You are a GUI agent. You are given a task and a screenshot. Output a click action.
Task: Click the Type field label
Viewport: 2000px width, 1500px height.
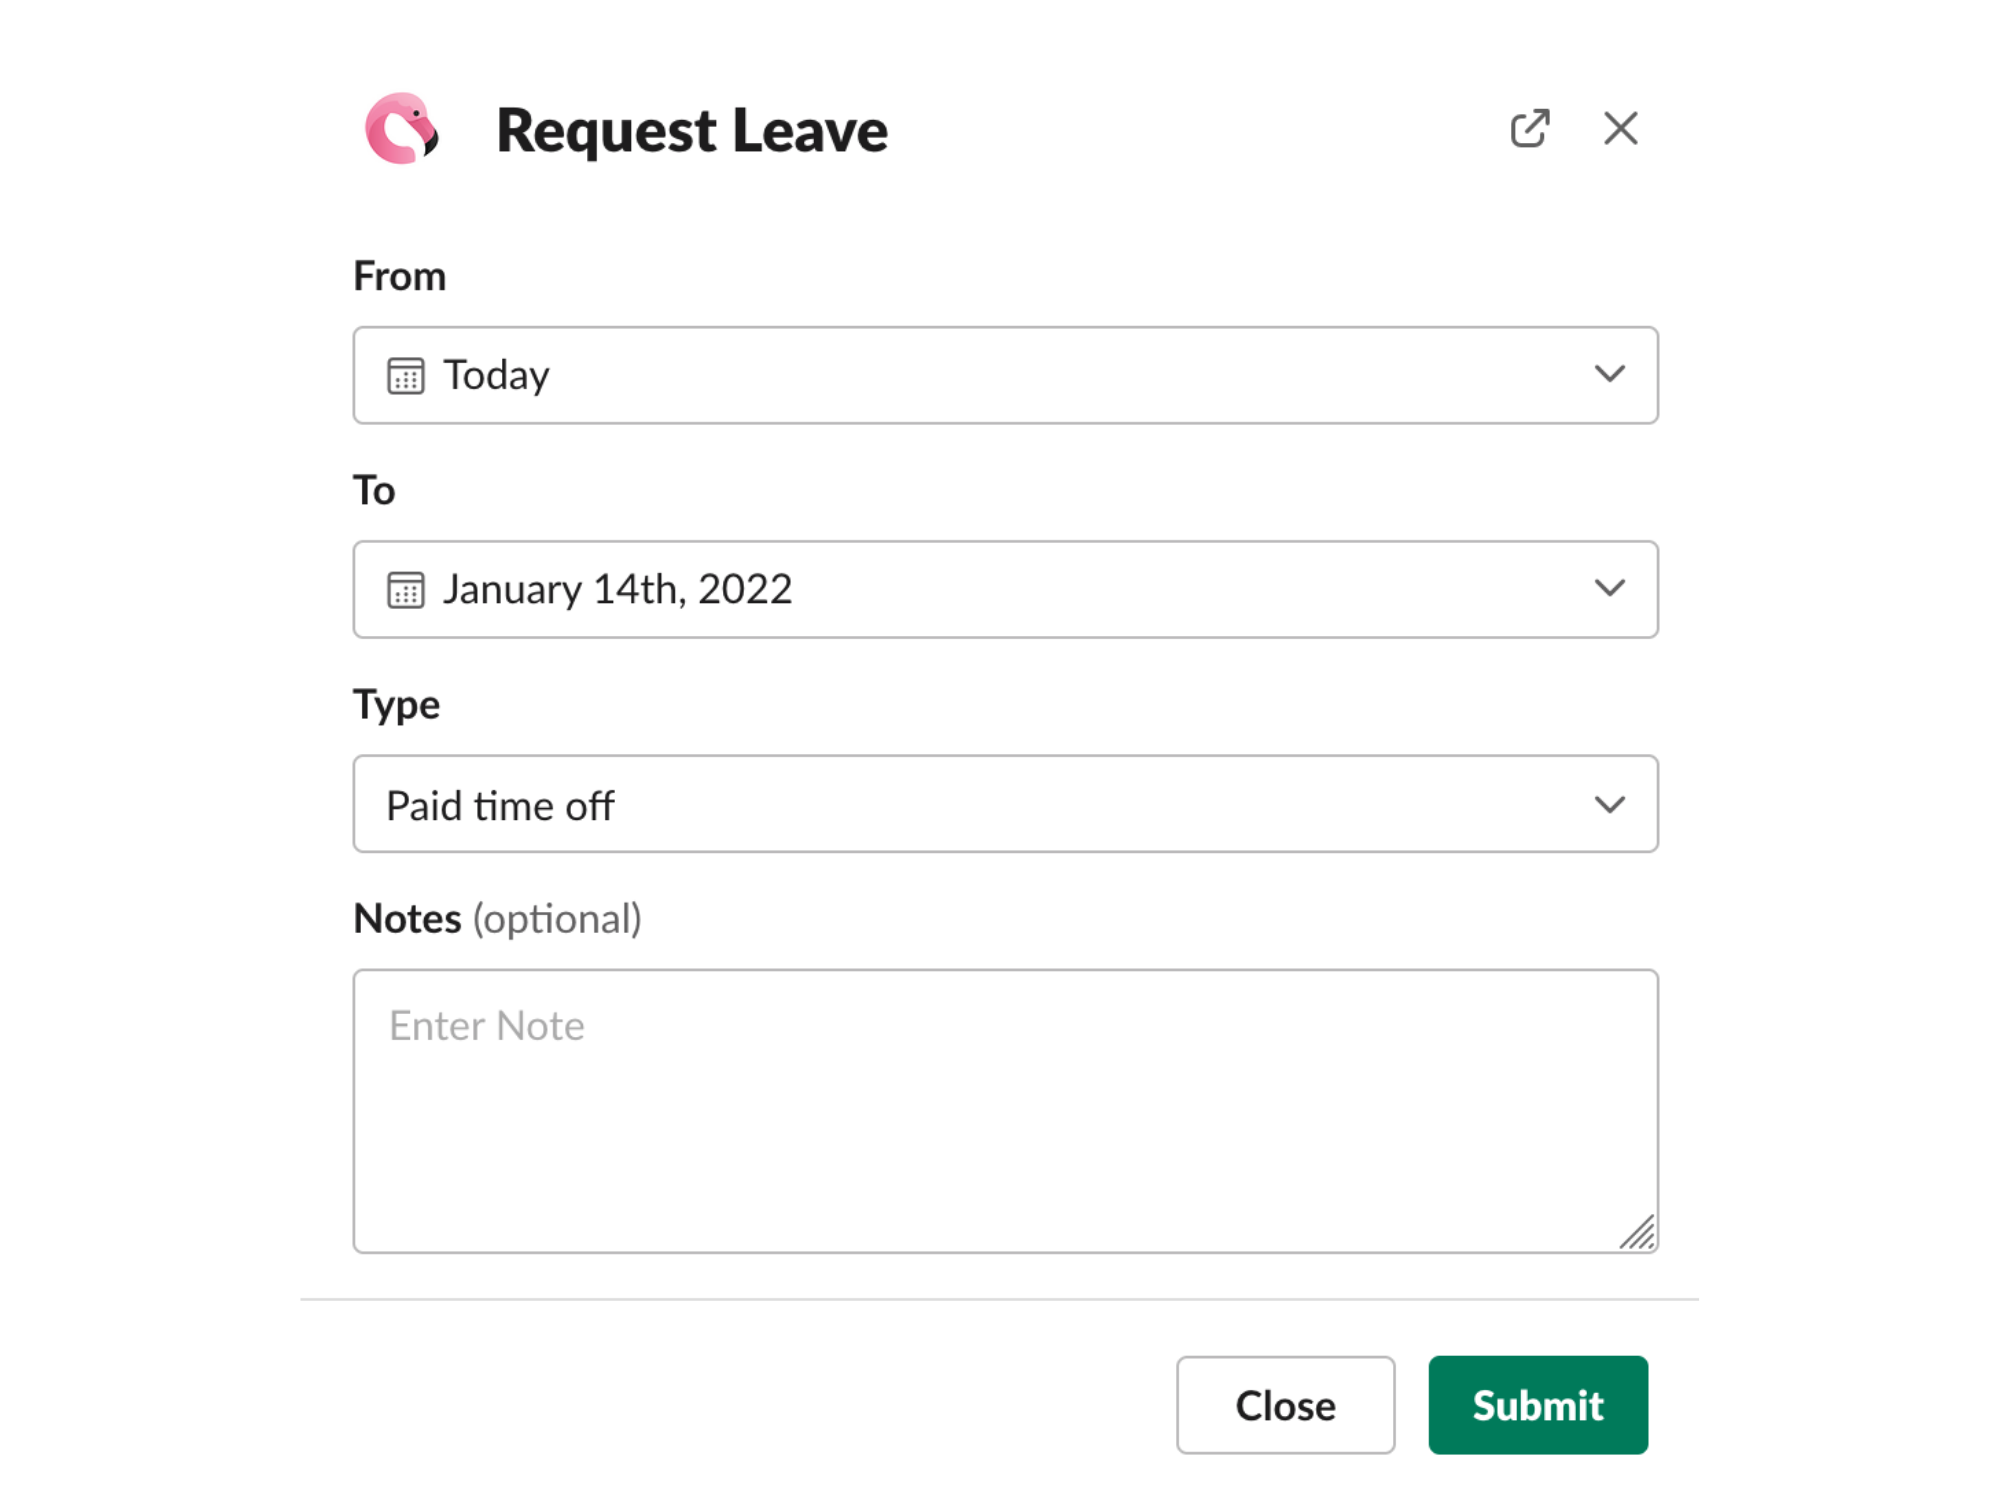coord(396,705)
